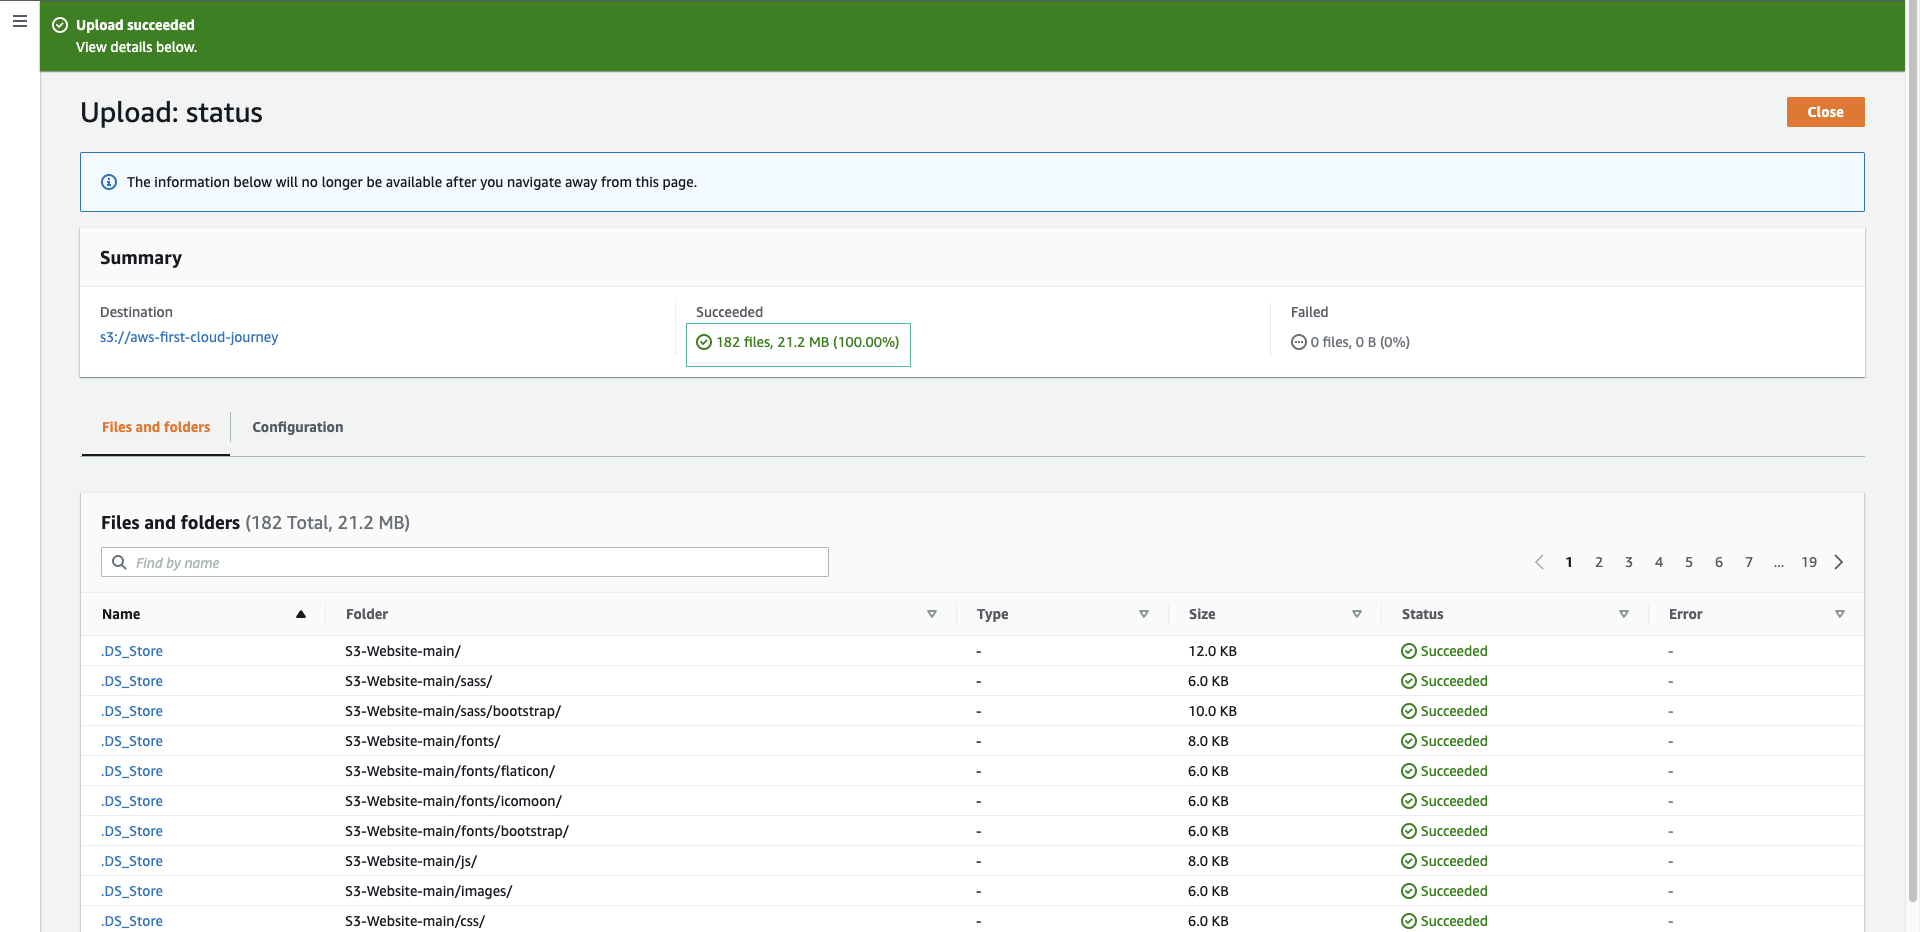Click 182 files succeeded summary box
Screen dimensions: 1920x932
[x=798, y=344]
